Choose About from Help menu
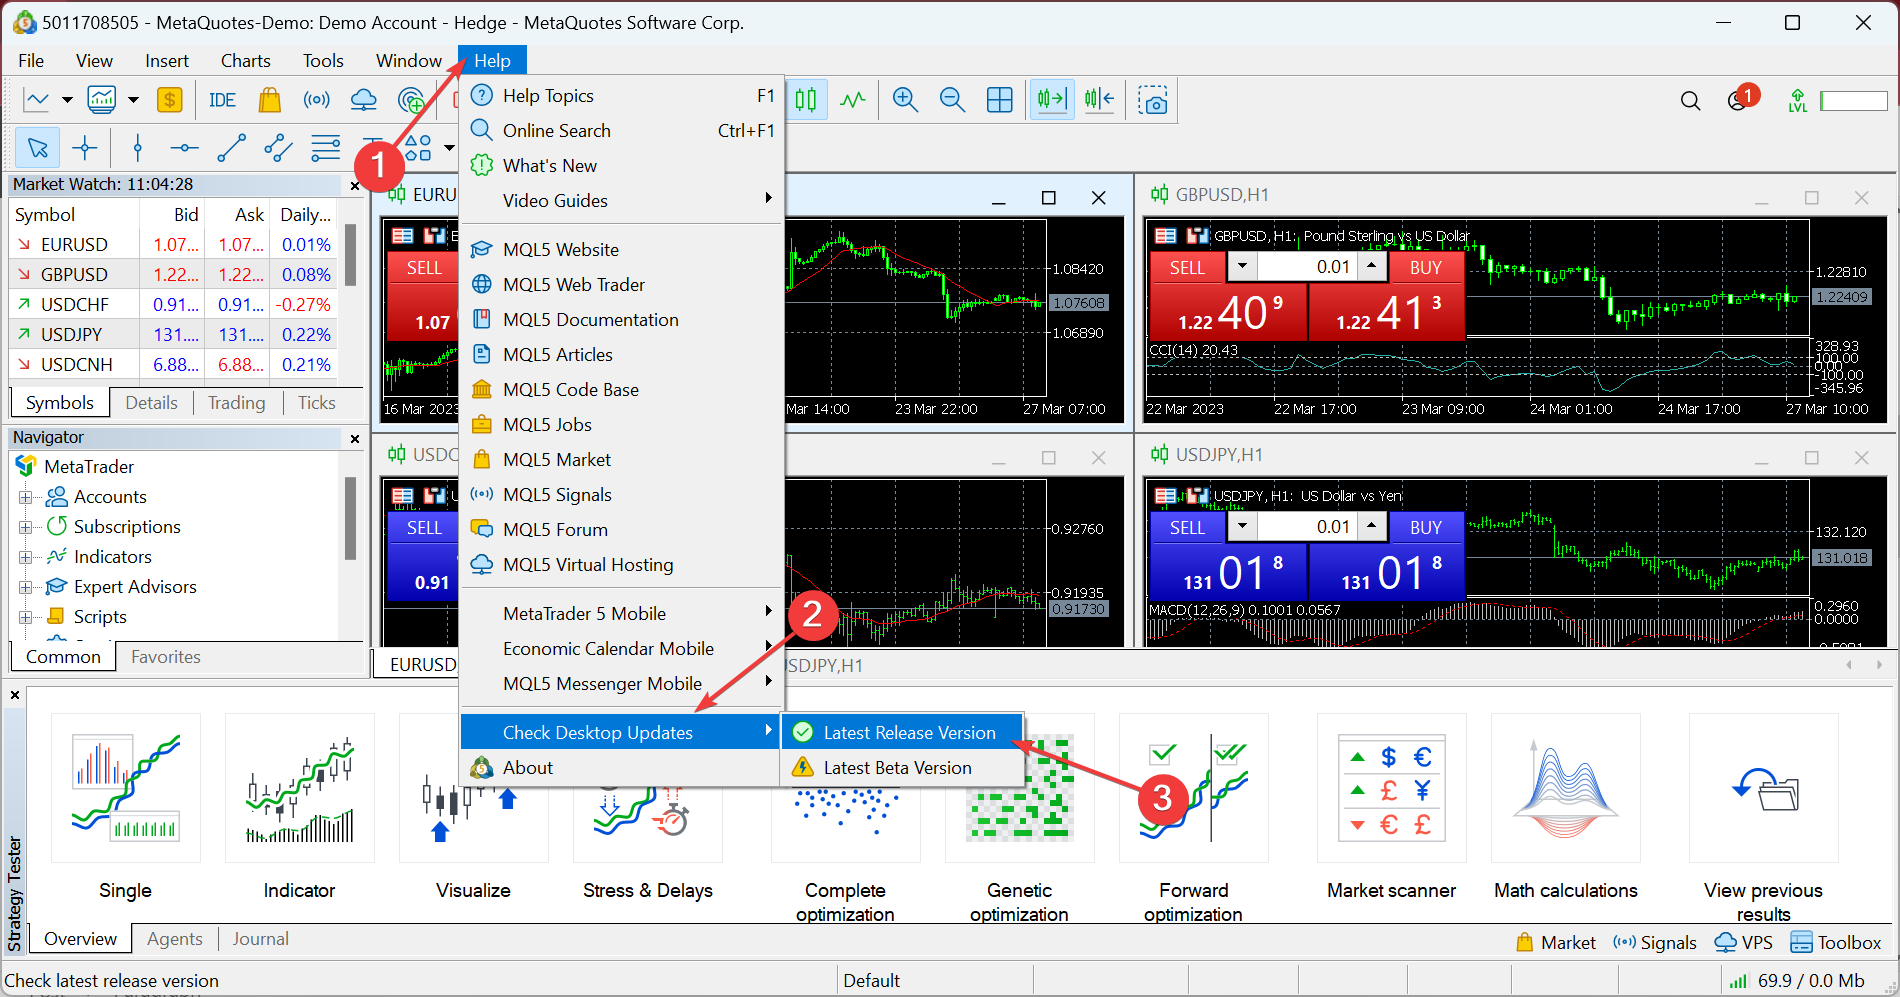This screenshot has width=1900, height=997. coord(621,768)
